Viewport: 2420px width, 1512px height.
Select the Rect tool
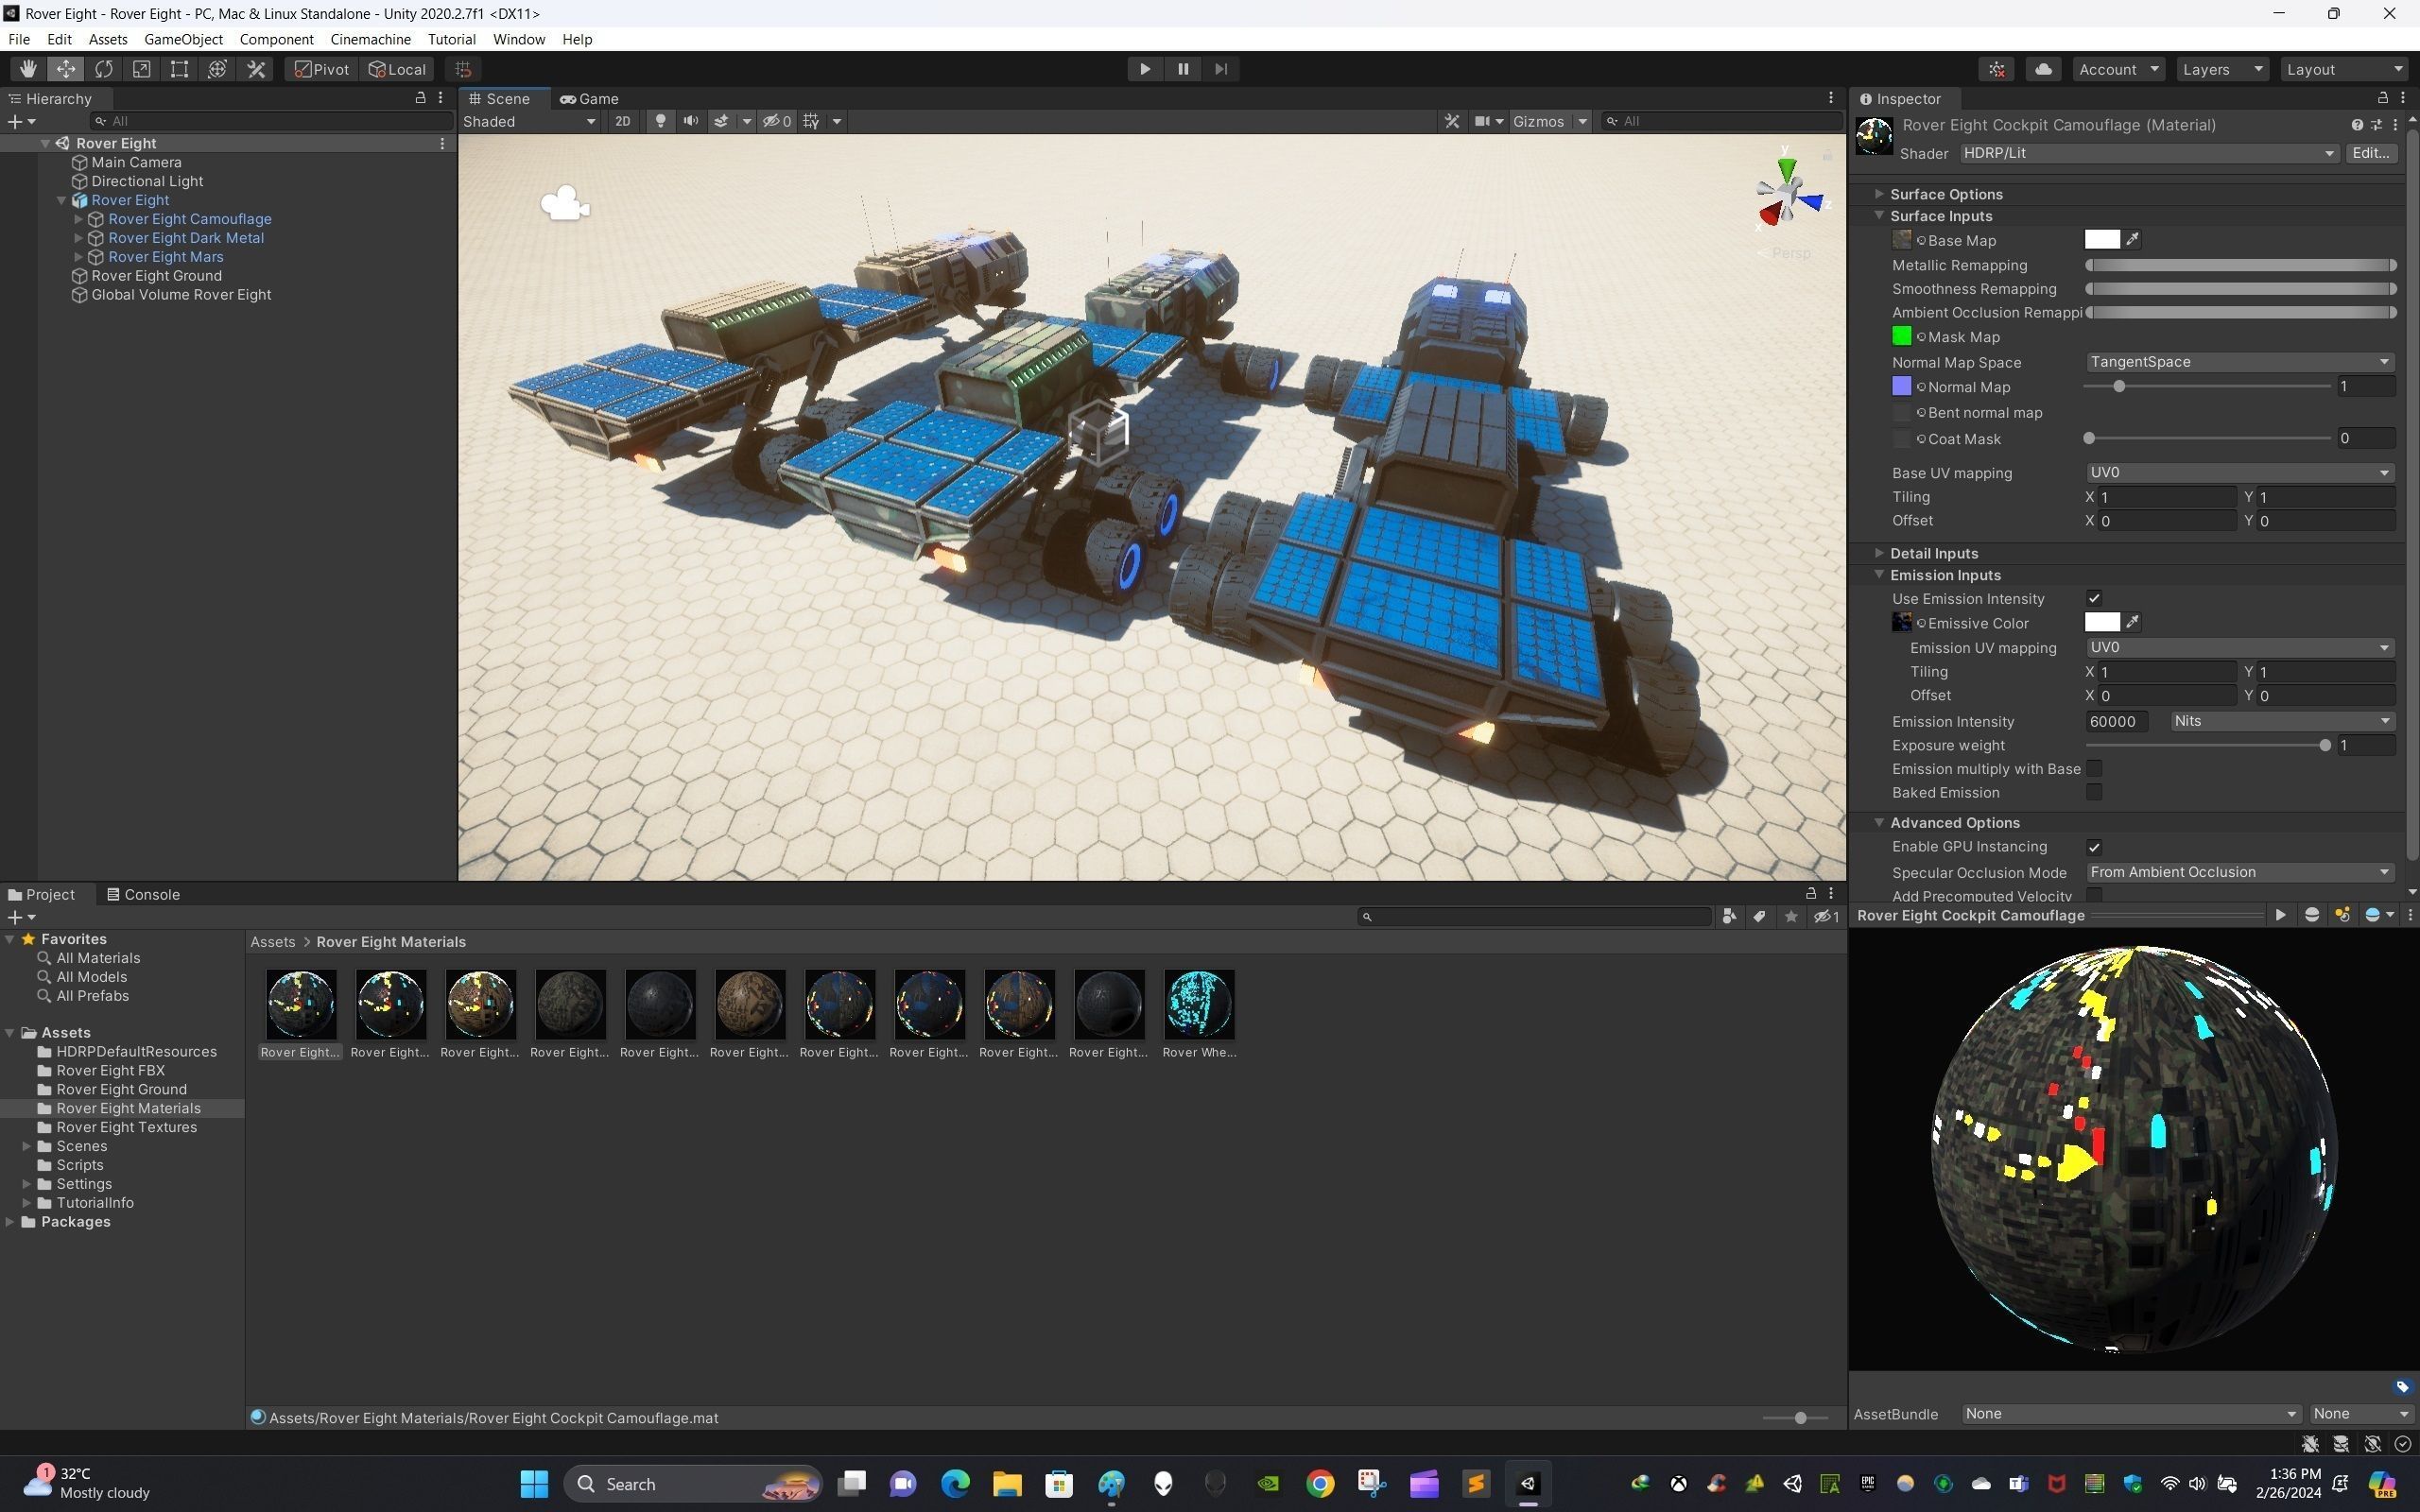click(x=180, y=69)
